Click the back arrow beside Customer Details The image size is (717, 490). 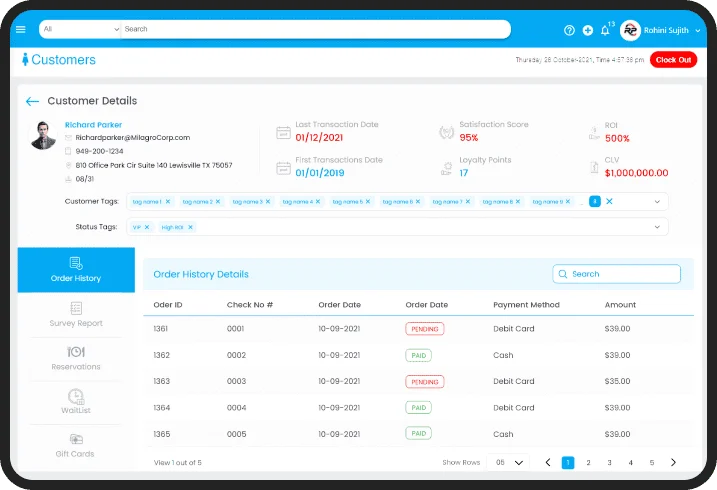32,101
